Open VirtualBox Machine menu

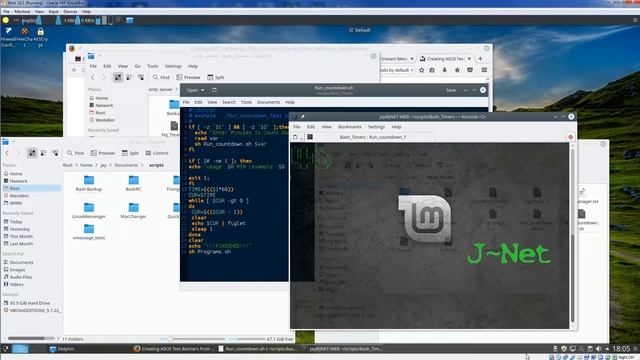(x=22, y=11)
